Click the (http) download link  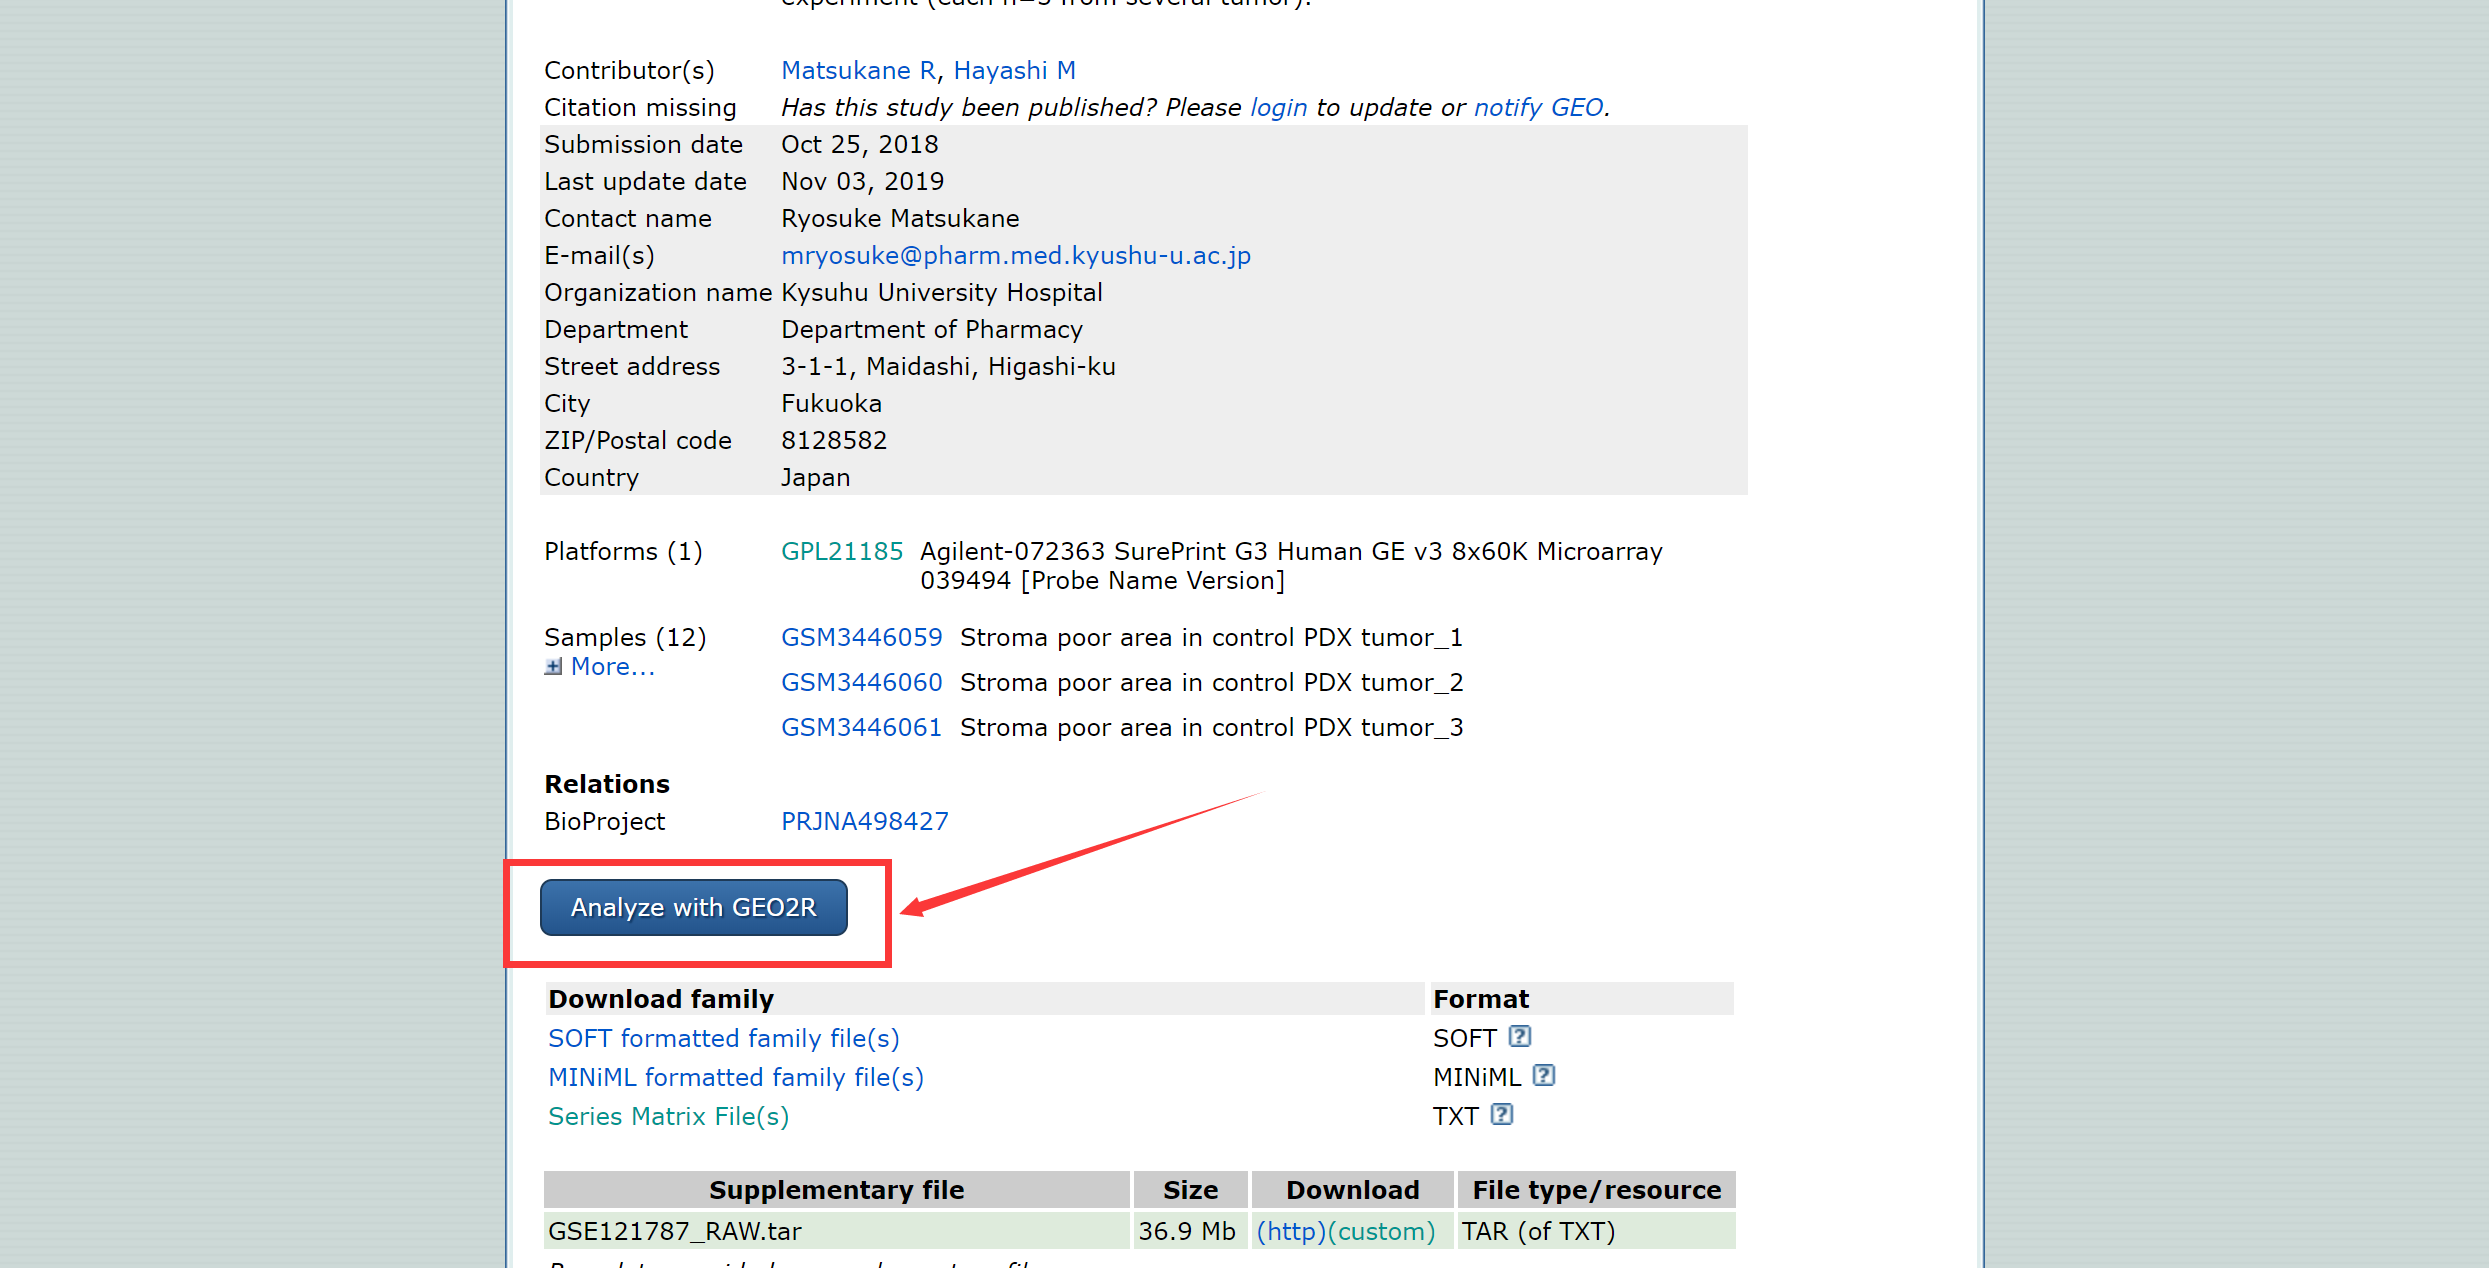(x=1291, y=1231)
